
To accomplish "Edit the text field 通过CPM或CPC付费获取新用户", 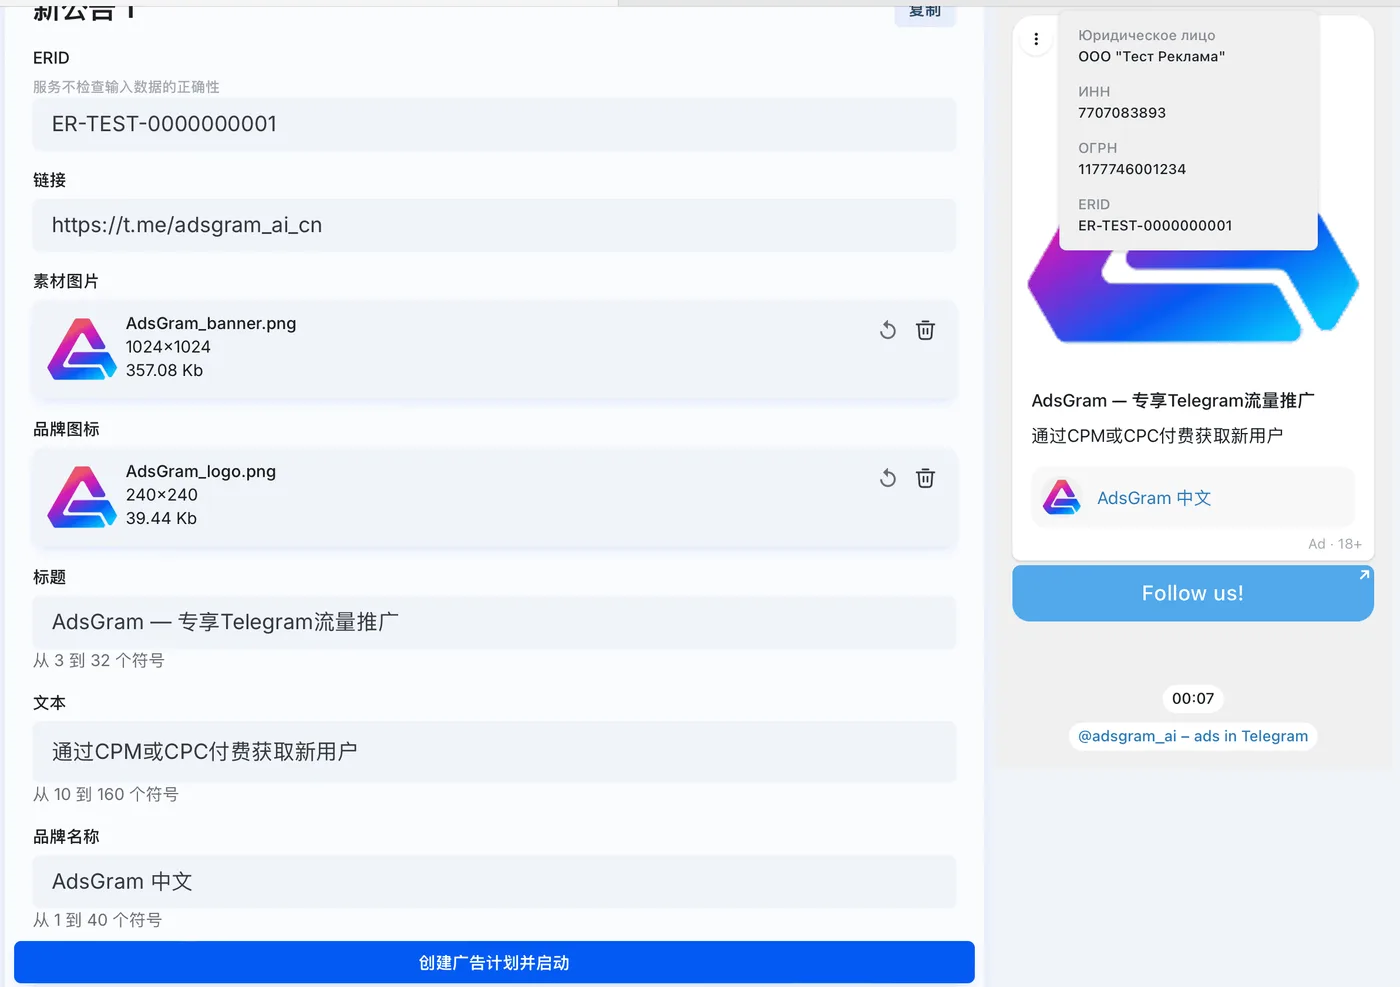I will pyautogui.click(x=494, y=752).
